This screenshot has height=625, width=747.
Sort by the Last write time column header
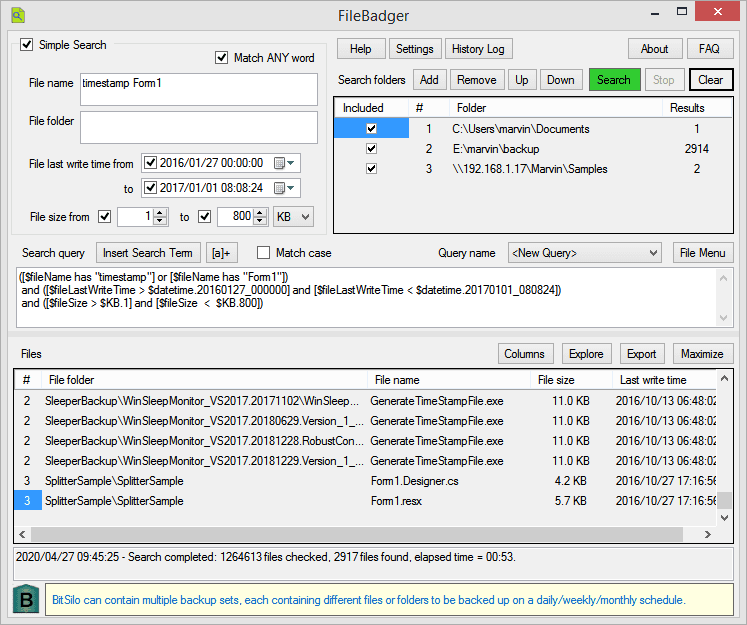pyautogui.click(x=664, y=380)
